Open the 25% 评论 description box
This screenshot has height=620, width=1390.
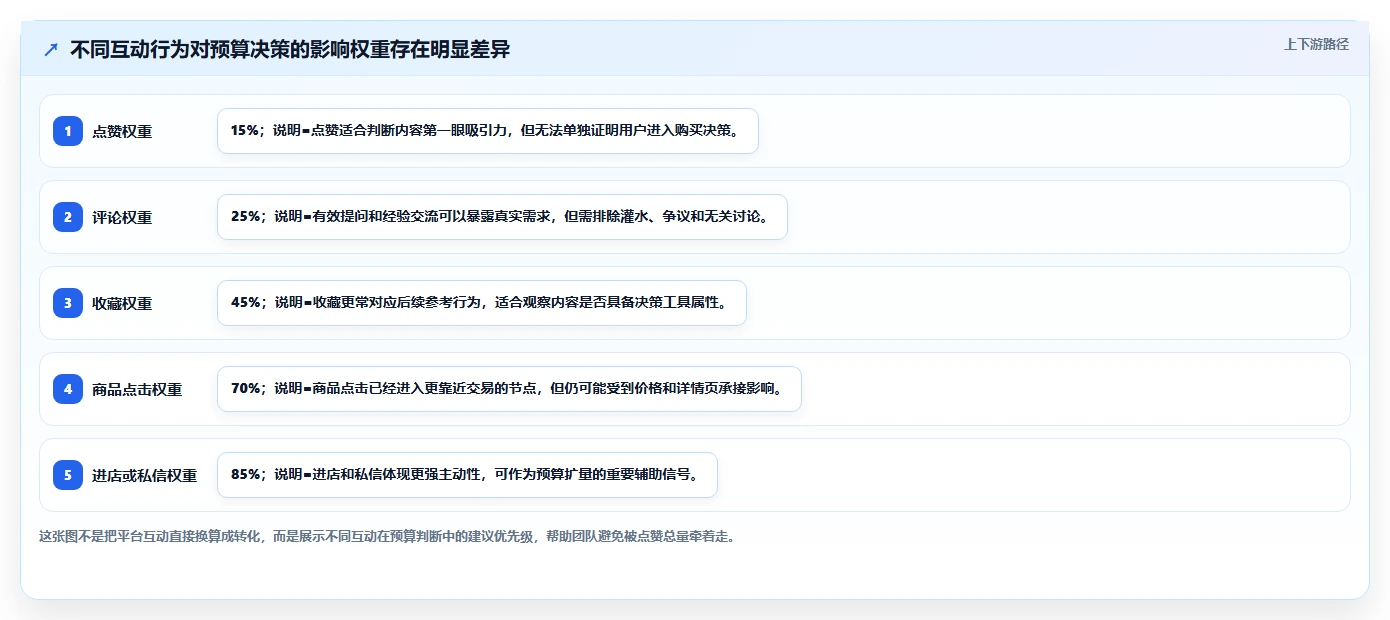pyautogui.click(x=502, y=217)
